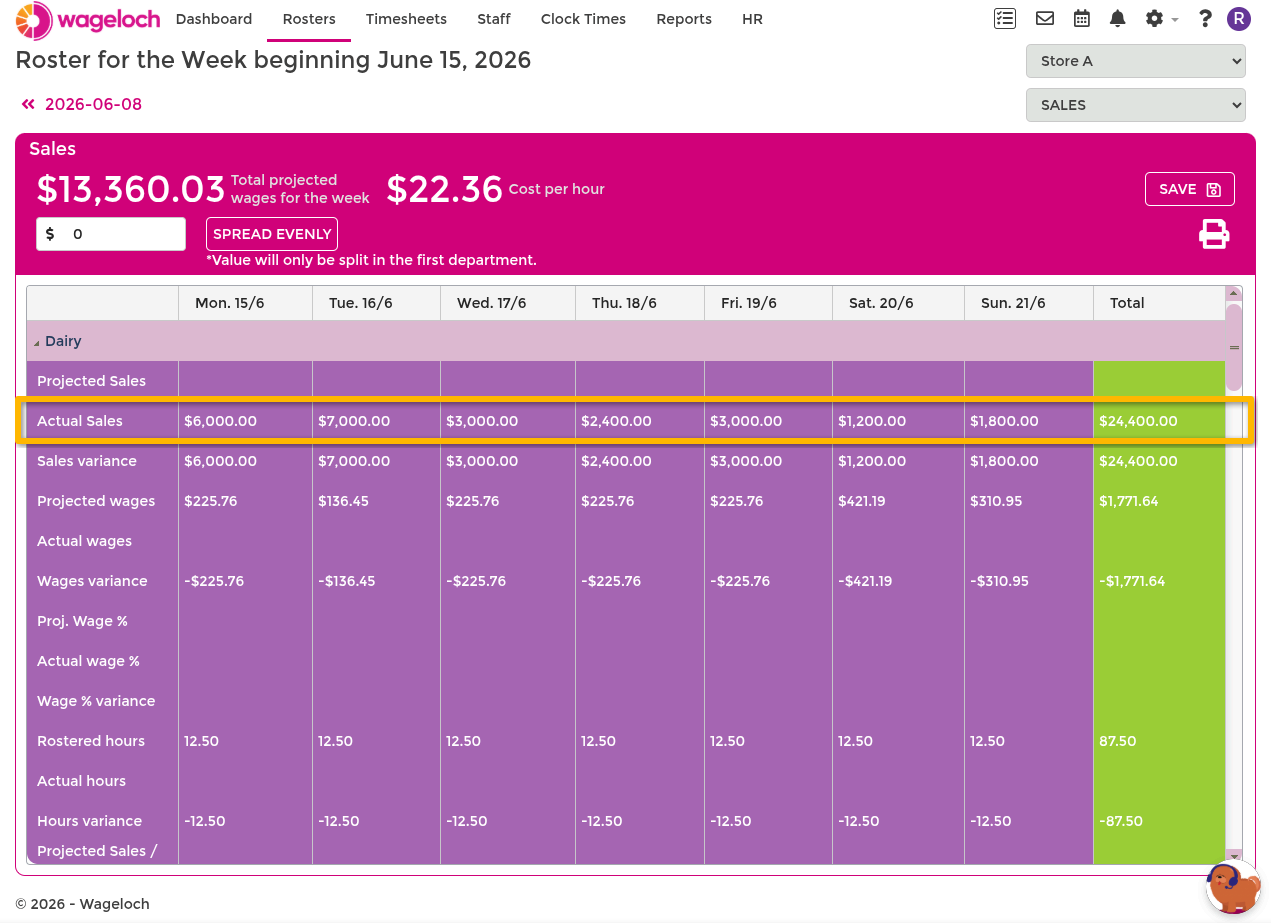Viewport: 1271px width, 923px height.
Task: Click the SPREAD EVENLY button
Action: 272,234
